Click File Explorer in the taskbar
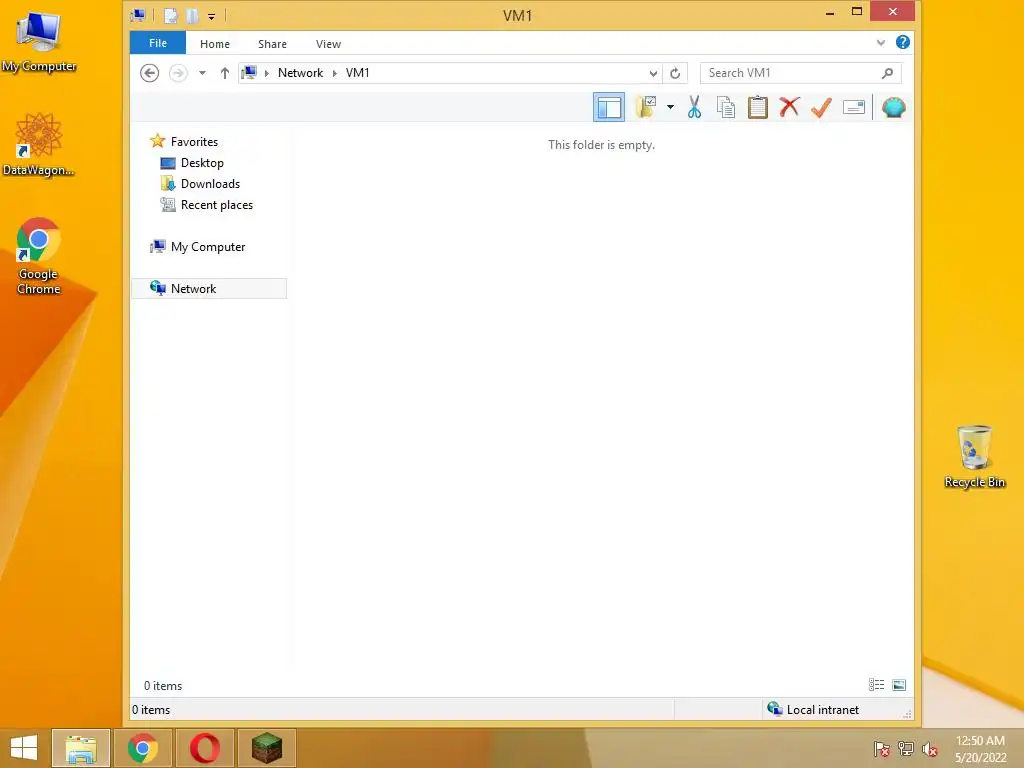 coord(80,748)
